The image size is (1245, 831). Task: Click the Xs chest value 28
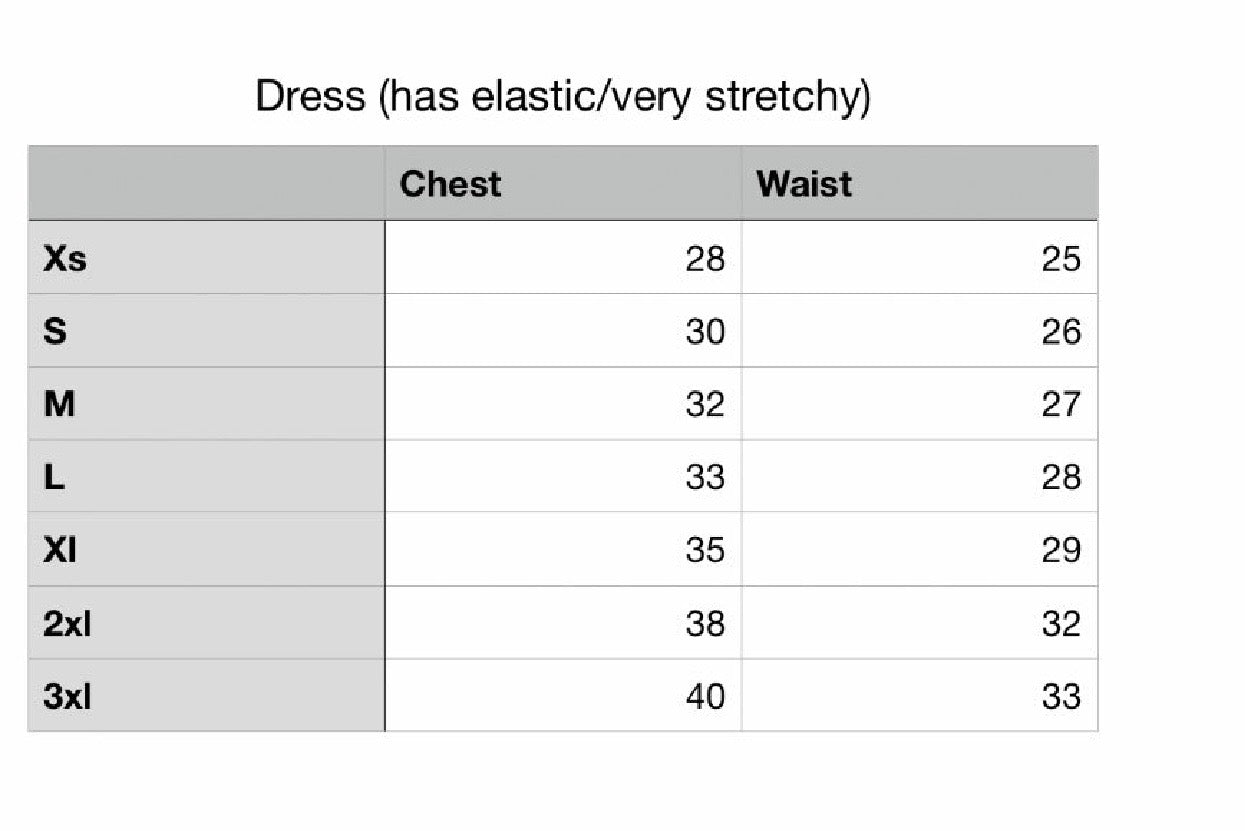[x=704, y=259]
